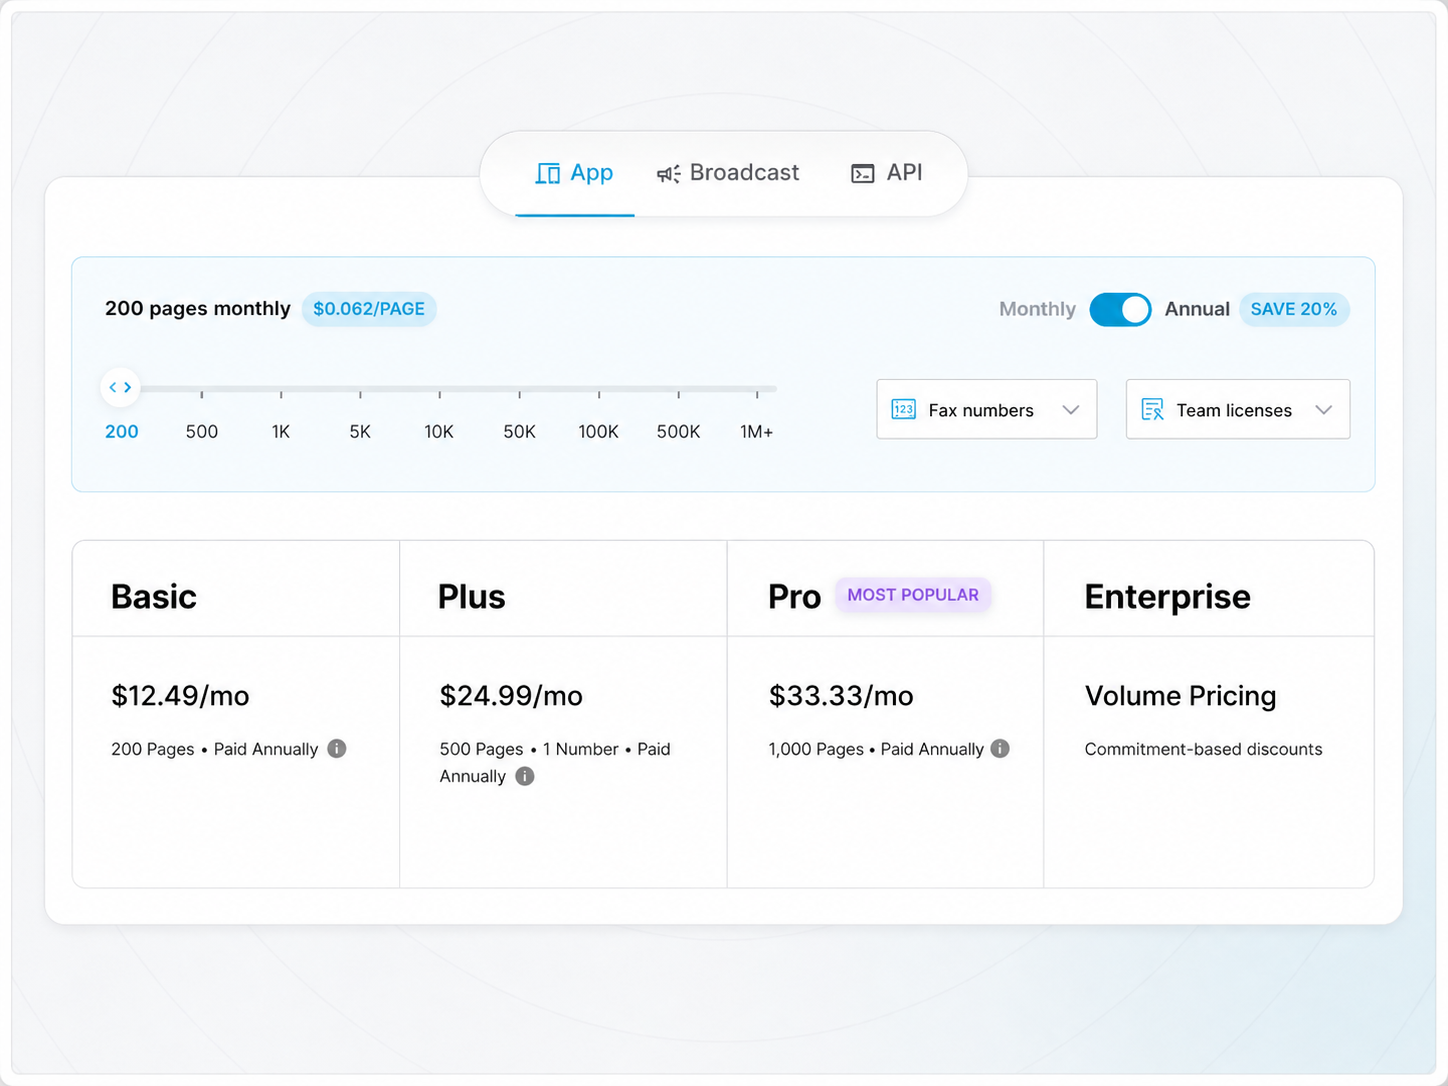Click the Team licenses icon
This screenshot has height=1086, width=1448.
click(1153, 409)
